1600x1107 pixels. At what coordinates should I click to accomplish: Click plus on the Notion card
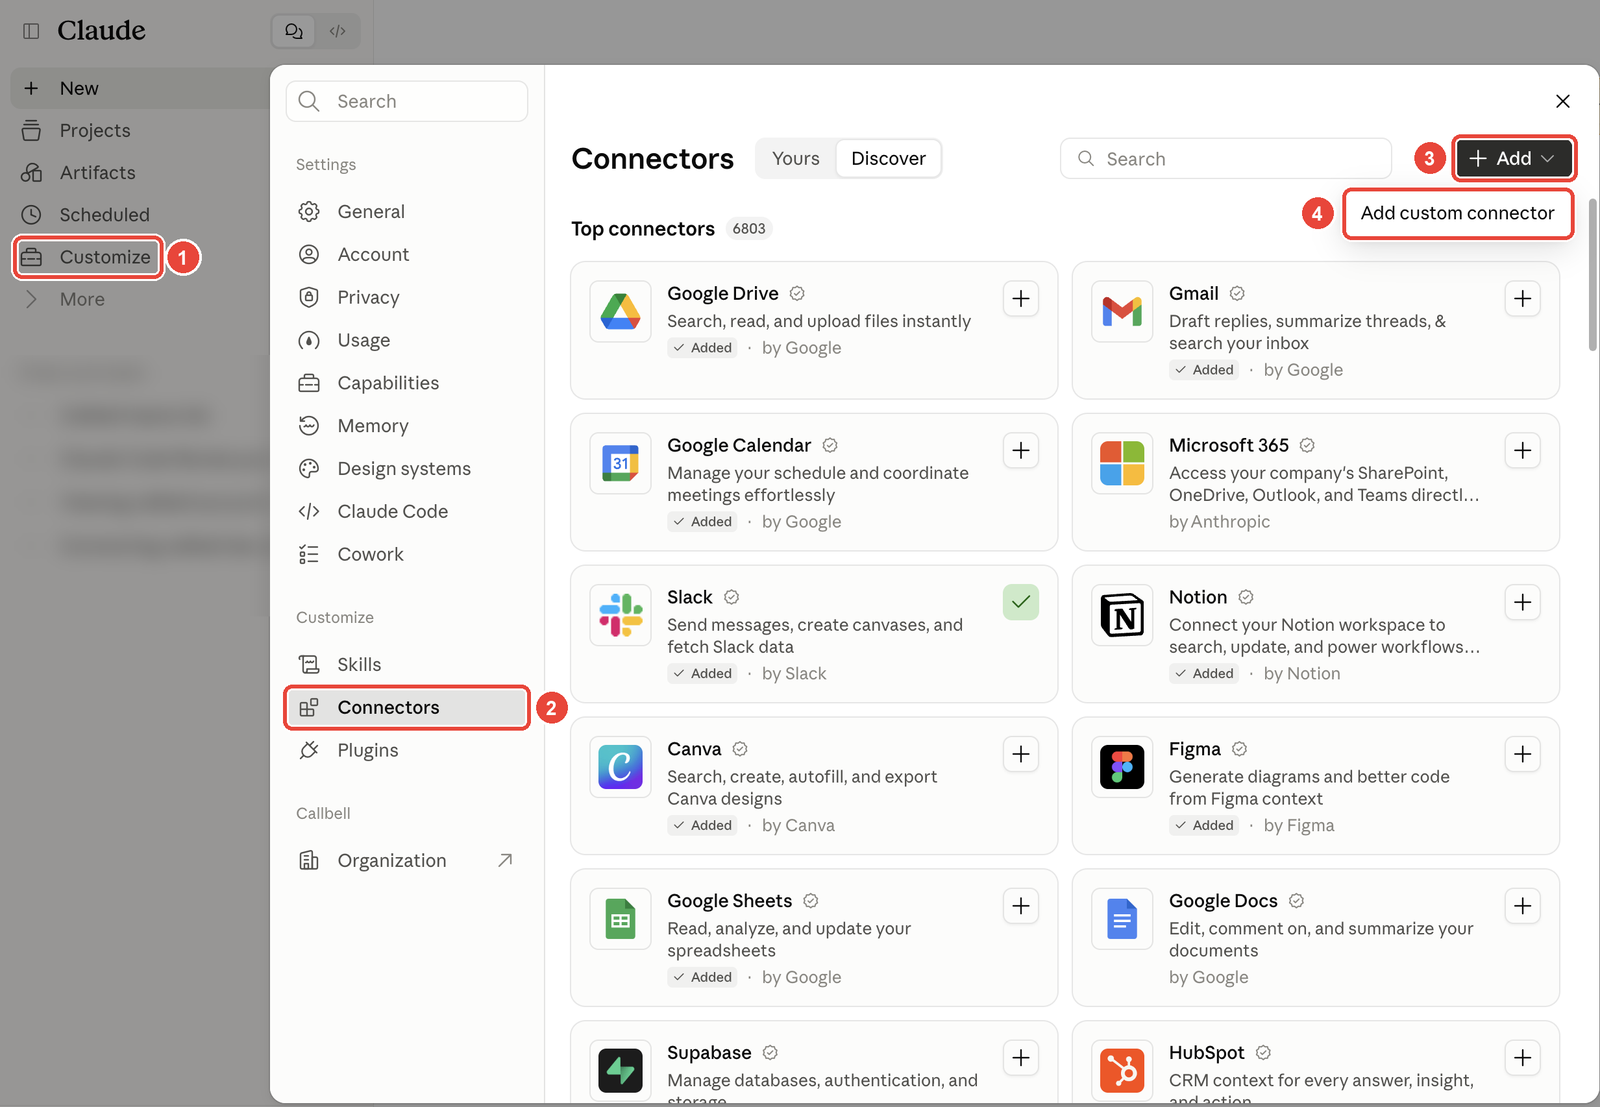1523,602
